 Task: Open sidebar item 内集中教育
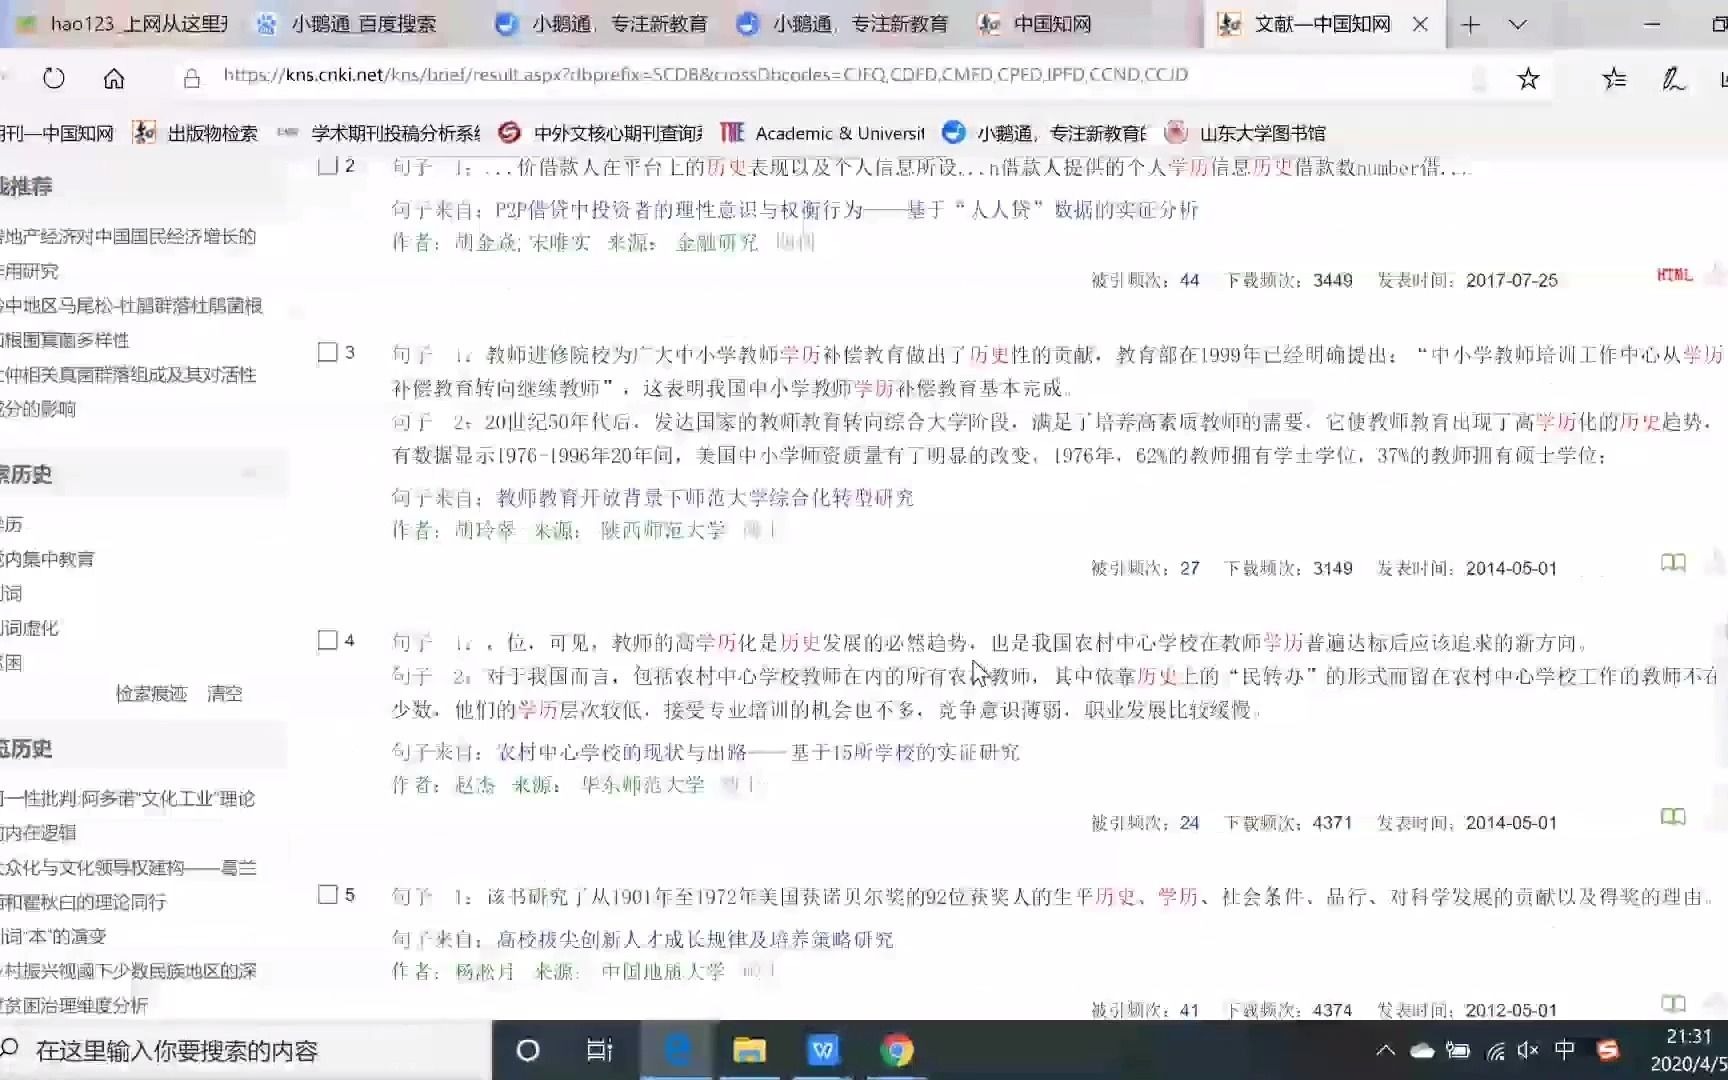(47, 559)
